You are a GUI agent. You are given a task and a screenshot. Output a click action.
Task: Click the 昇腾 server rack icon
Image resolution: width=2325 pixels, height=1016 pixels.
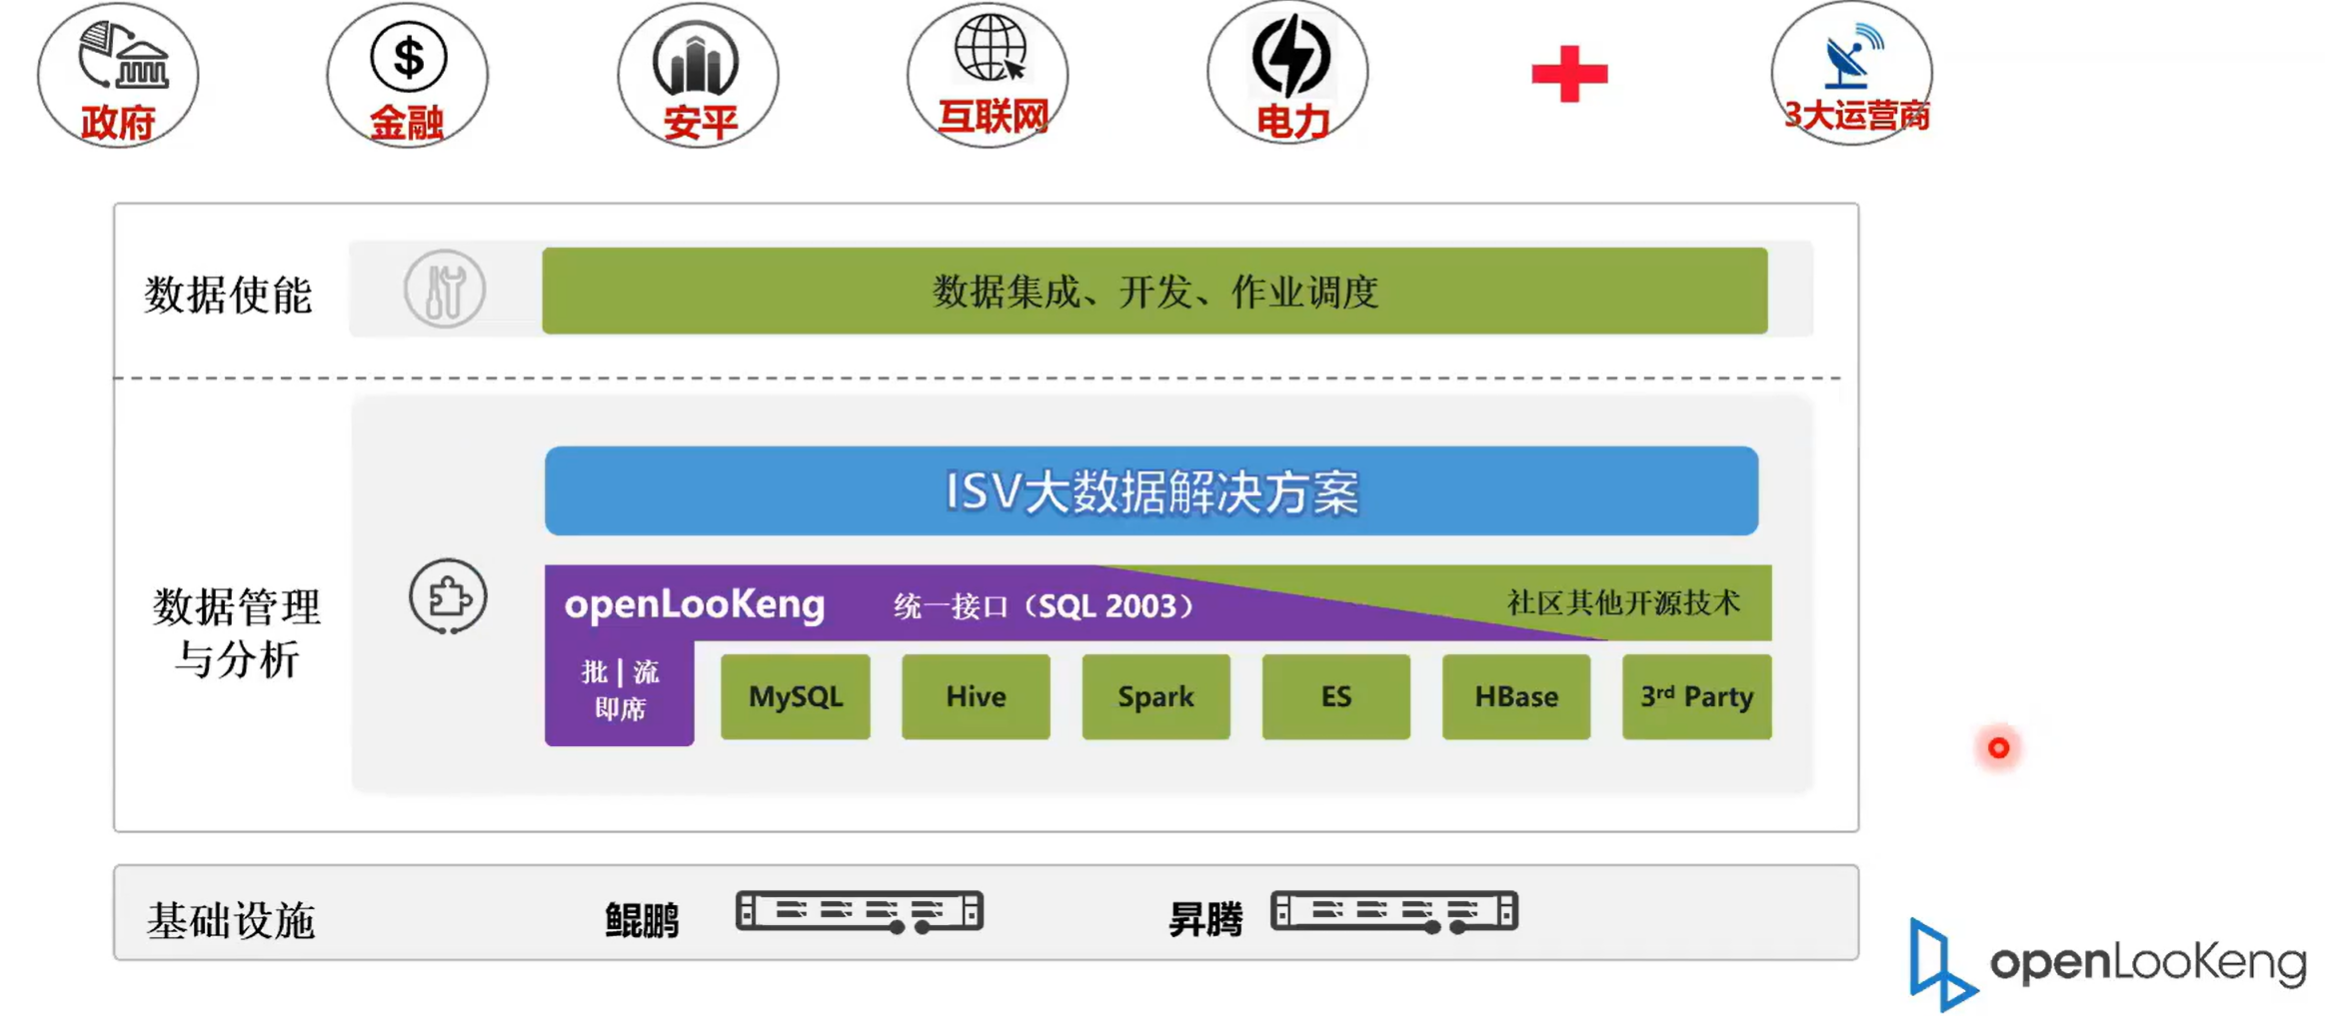point(1395,912)
